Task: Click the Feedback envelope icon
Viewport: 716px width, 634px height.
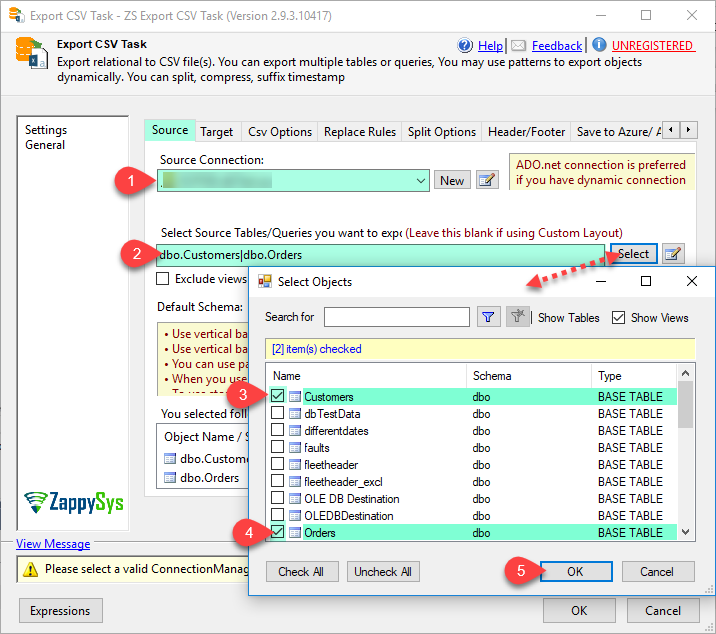Action: pyautogui.click(x=518, y=45)
